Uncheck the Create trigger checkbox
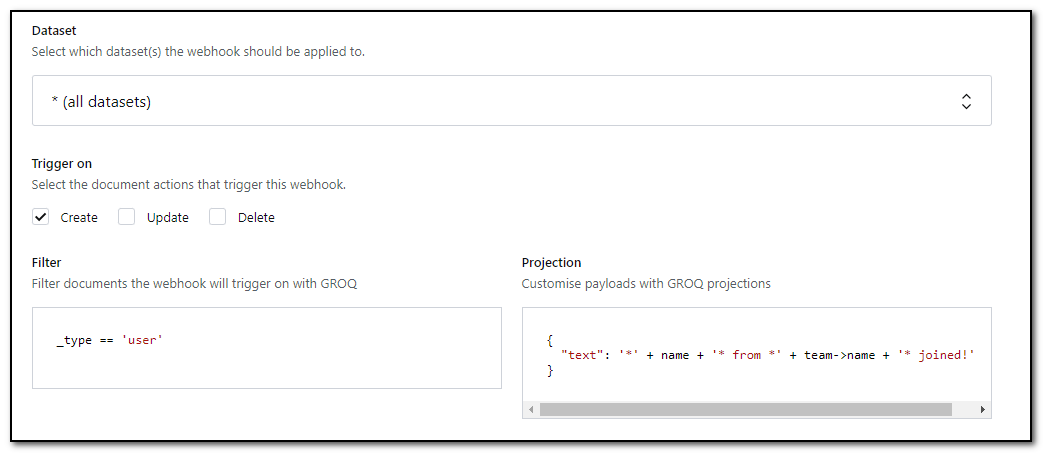This screenshot has width=1043, height=453. (x=41, y=217)
